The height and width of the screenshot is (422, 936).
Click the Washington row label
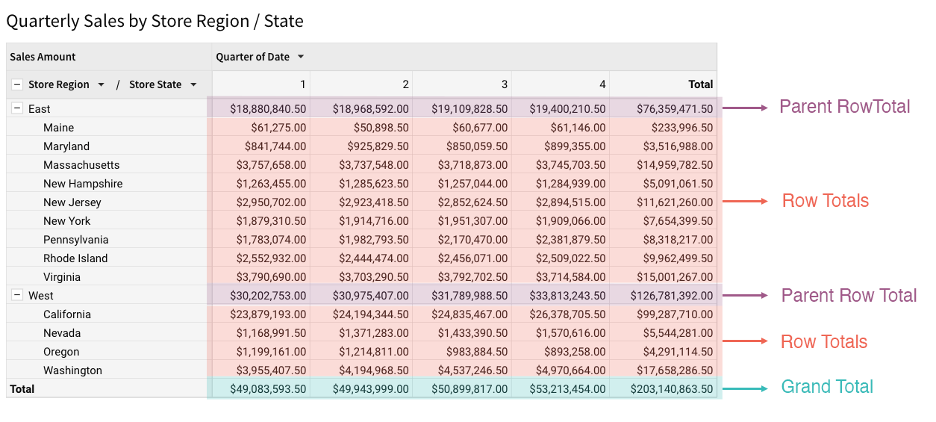(72, 370)
